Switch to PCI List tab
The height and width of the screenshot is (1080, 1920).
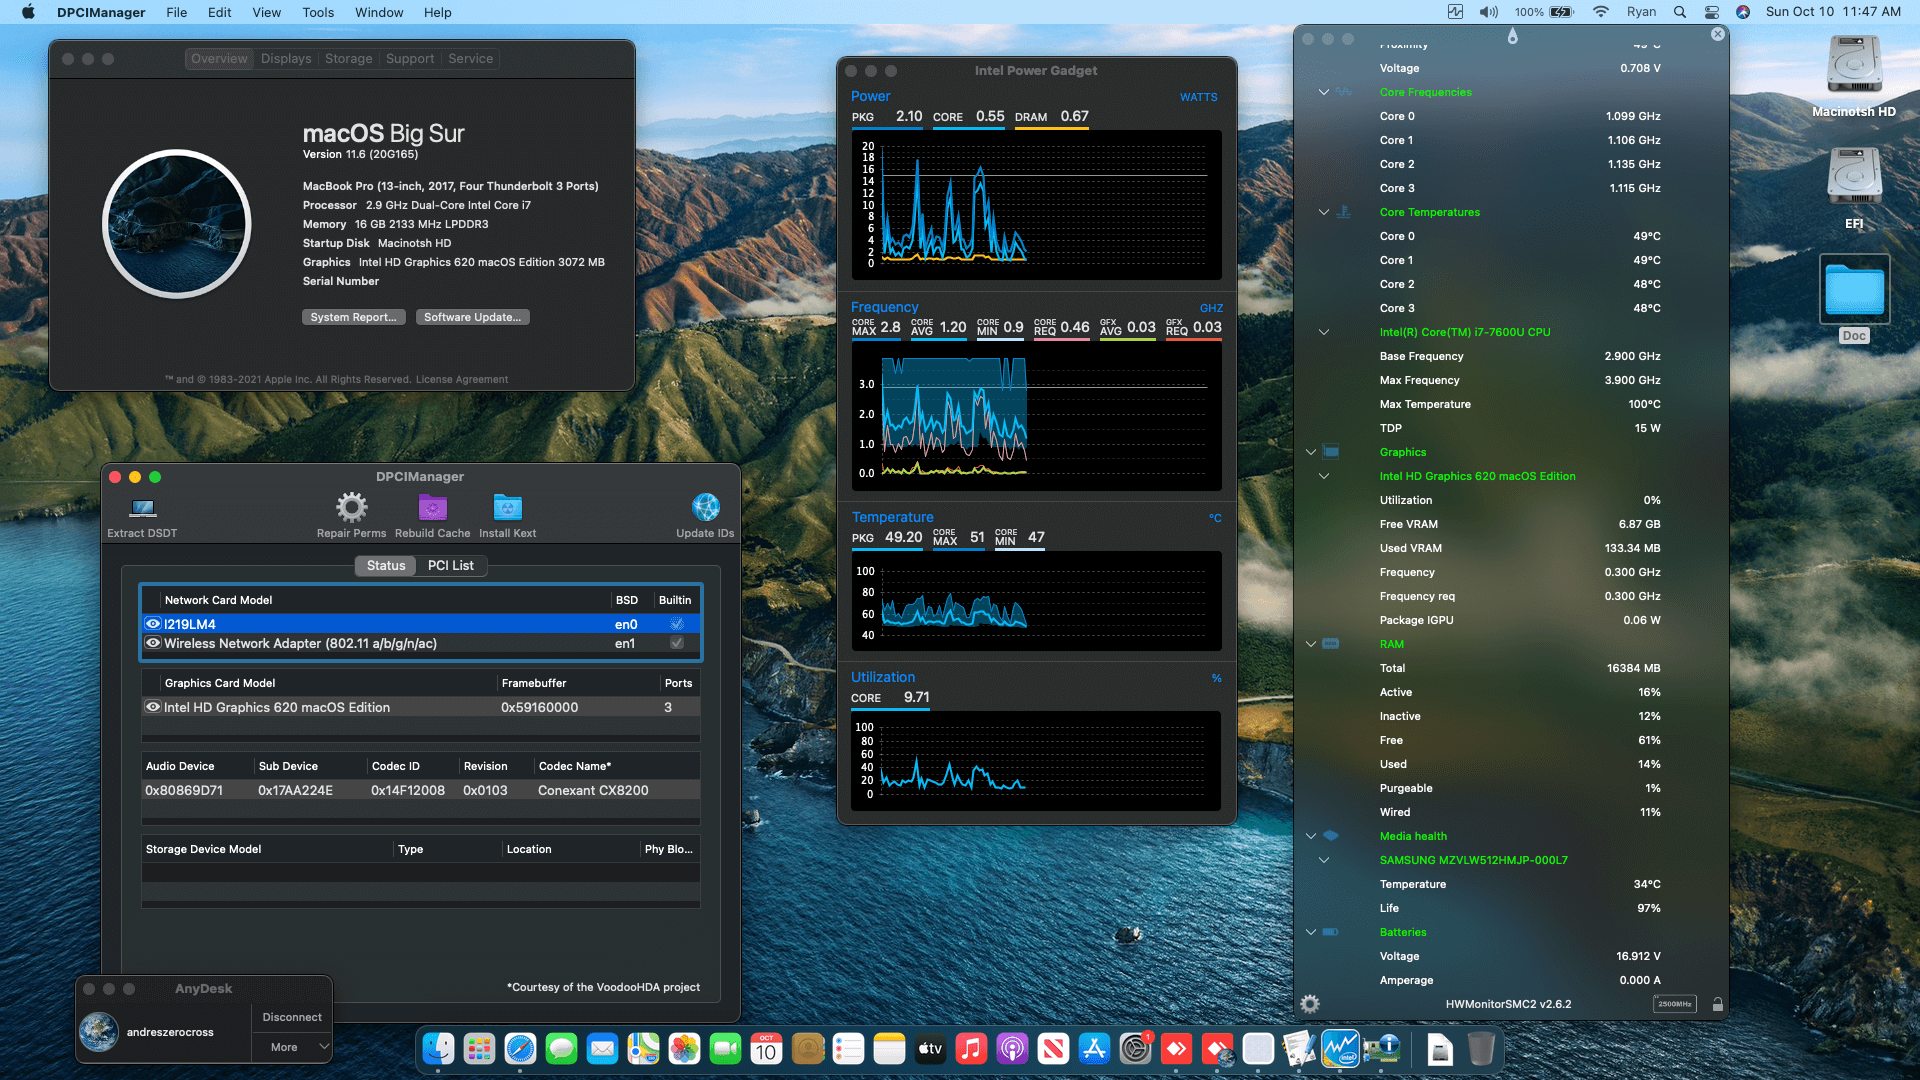(450, 566)
